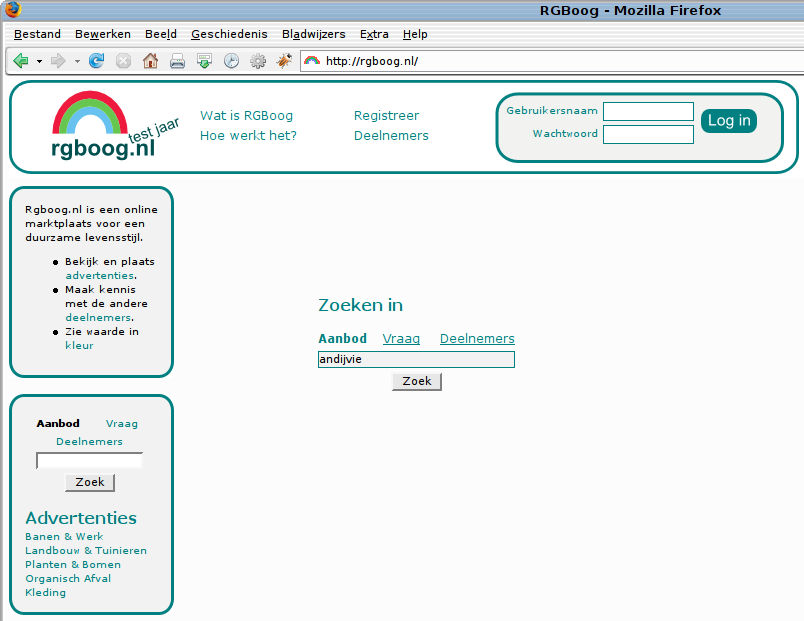The width and height of the screenshot is (804, 621).
Task: Open the Extra menu
Action: [x=374, y=34]
